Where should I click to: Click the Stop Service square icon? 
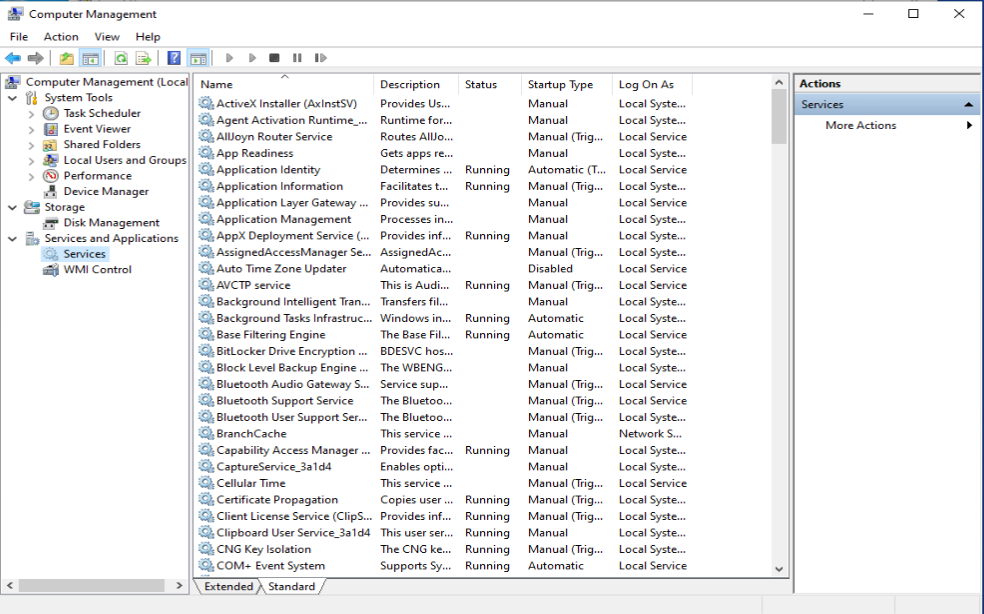click(274, 58)
